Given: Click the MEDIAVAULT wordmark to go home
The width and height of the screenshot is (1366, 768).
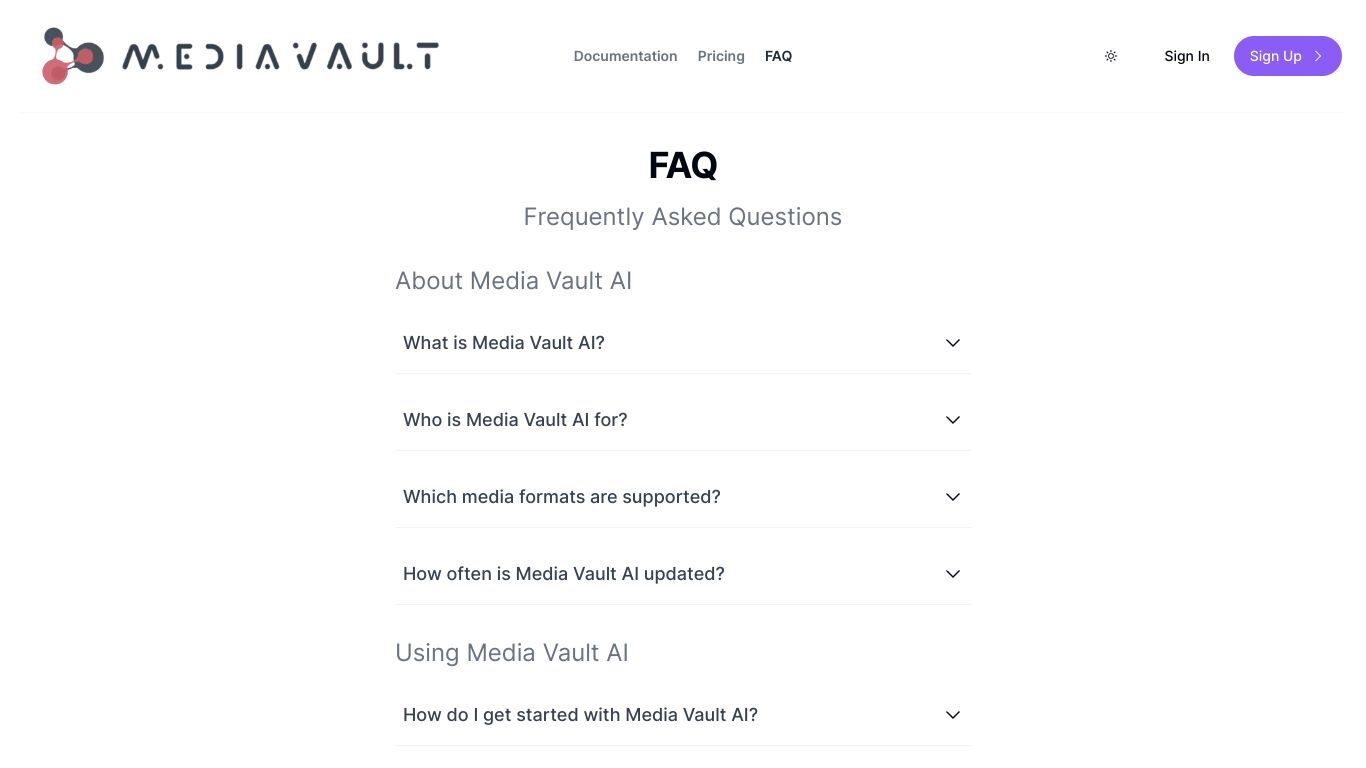Looking at the screenshot, I should click(280, 56).
